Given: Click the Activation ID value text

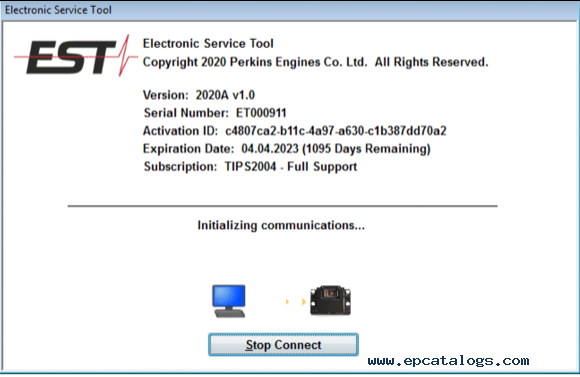Looking at the screenshot, I should click(336, 131).
